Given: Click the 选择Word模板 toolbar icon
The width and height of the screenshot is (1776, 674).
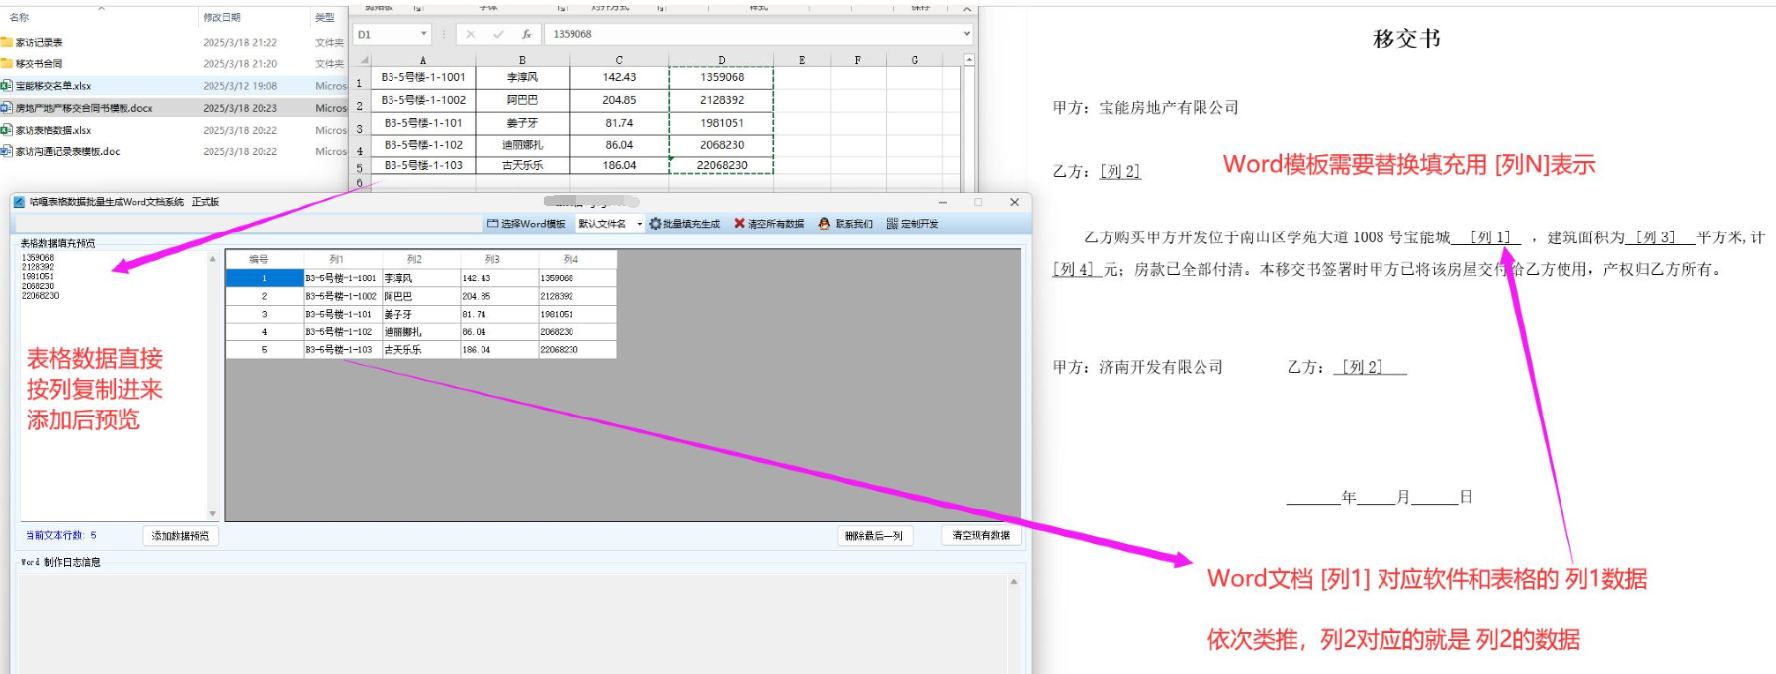Looking at the screenshot, I should click(x=492, y=224).
